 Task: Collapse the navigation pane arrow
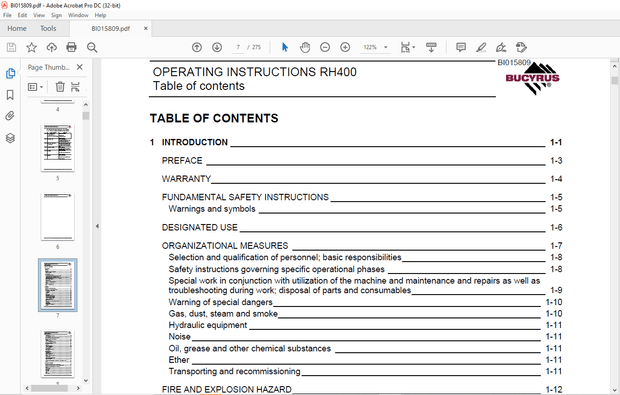coord(97,226)
